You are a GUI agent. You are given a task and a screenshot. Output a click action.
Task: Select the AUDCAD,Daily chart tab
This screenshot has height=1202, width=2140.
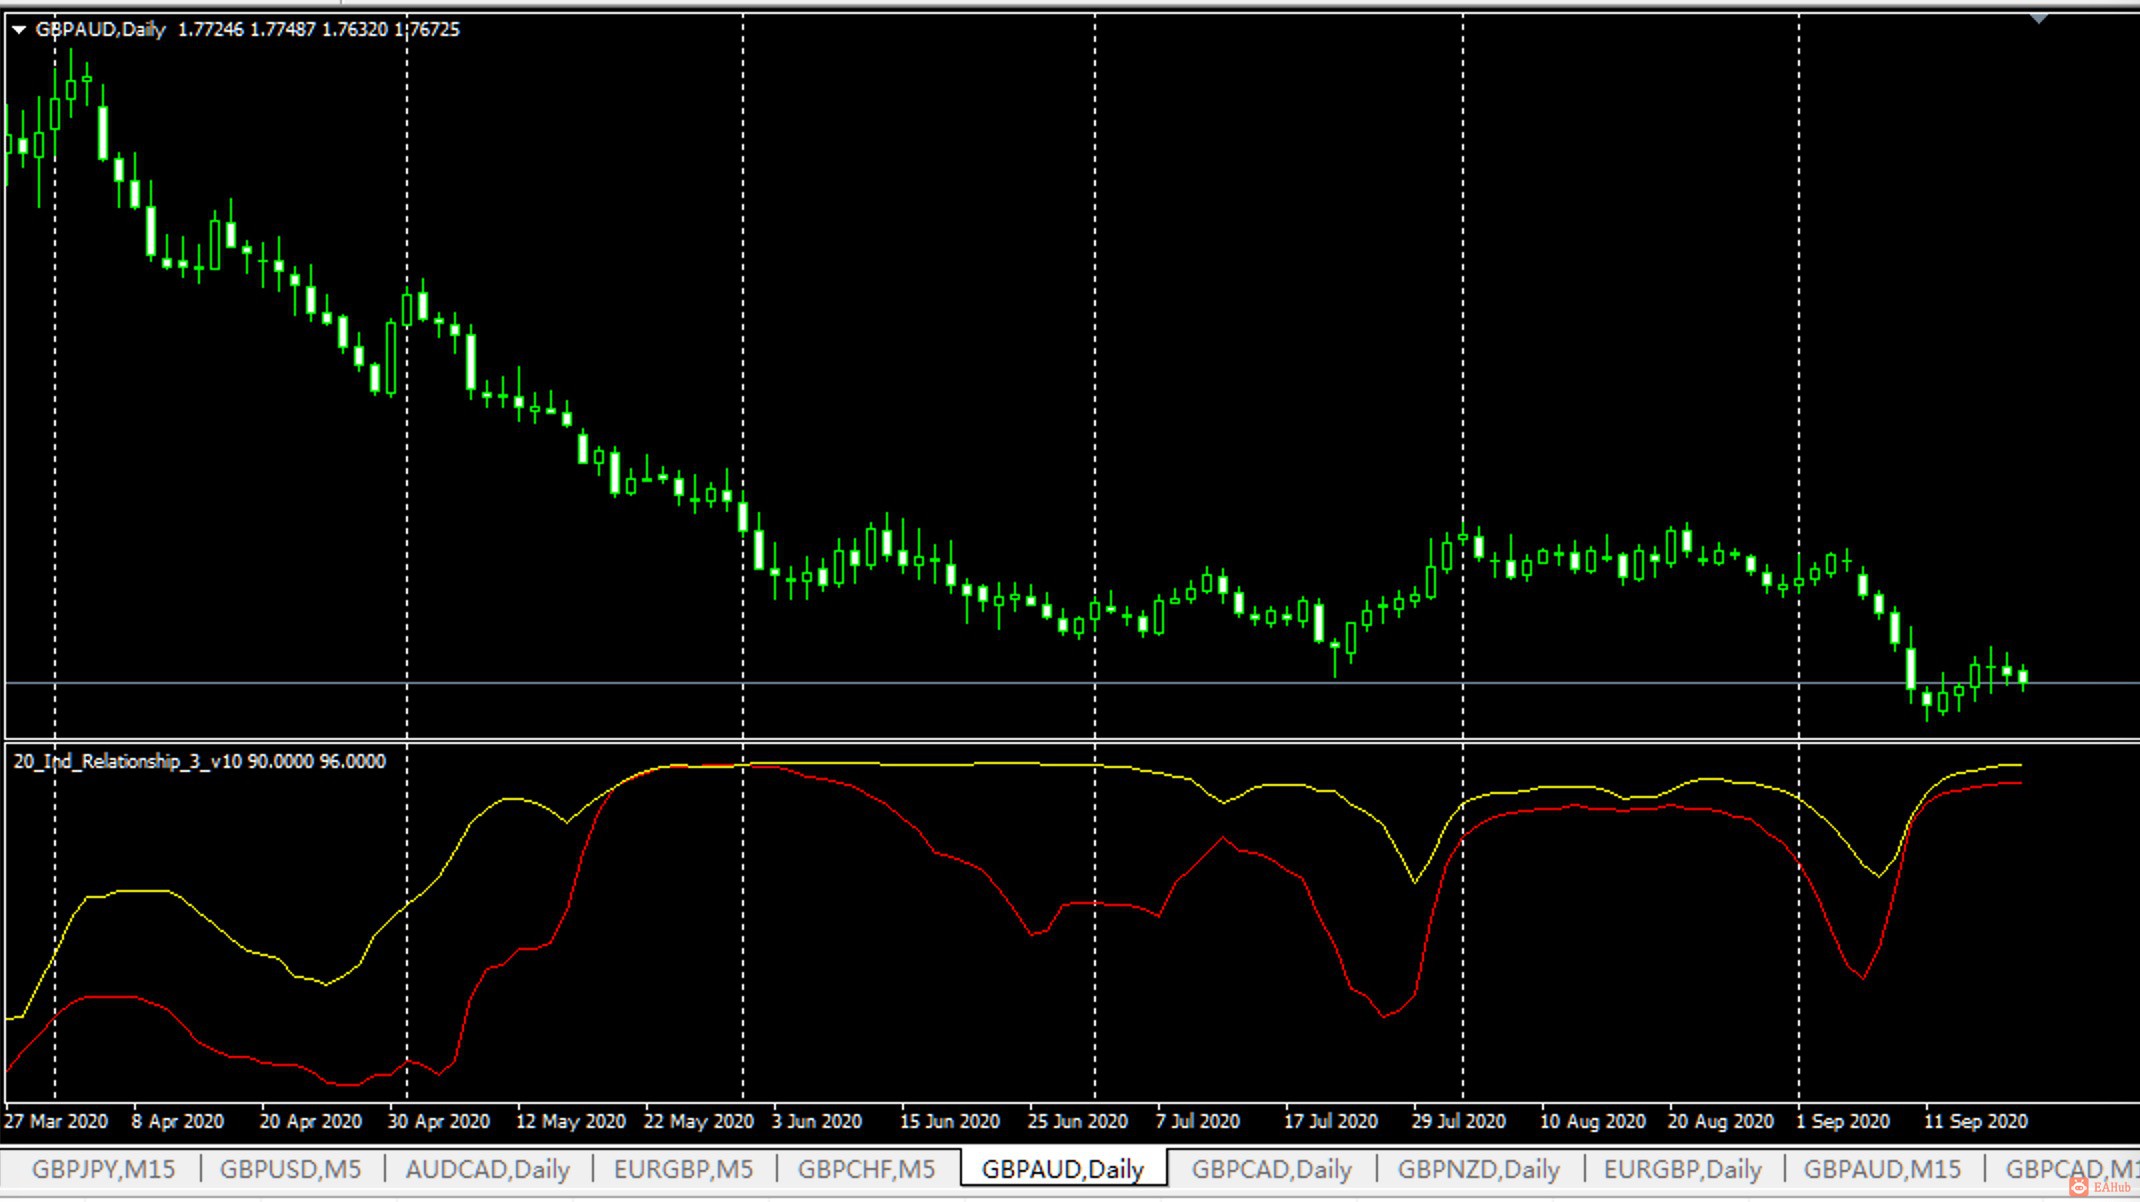click(x=488, y=1169)
